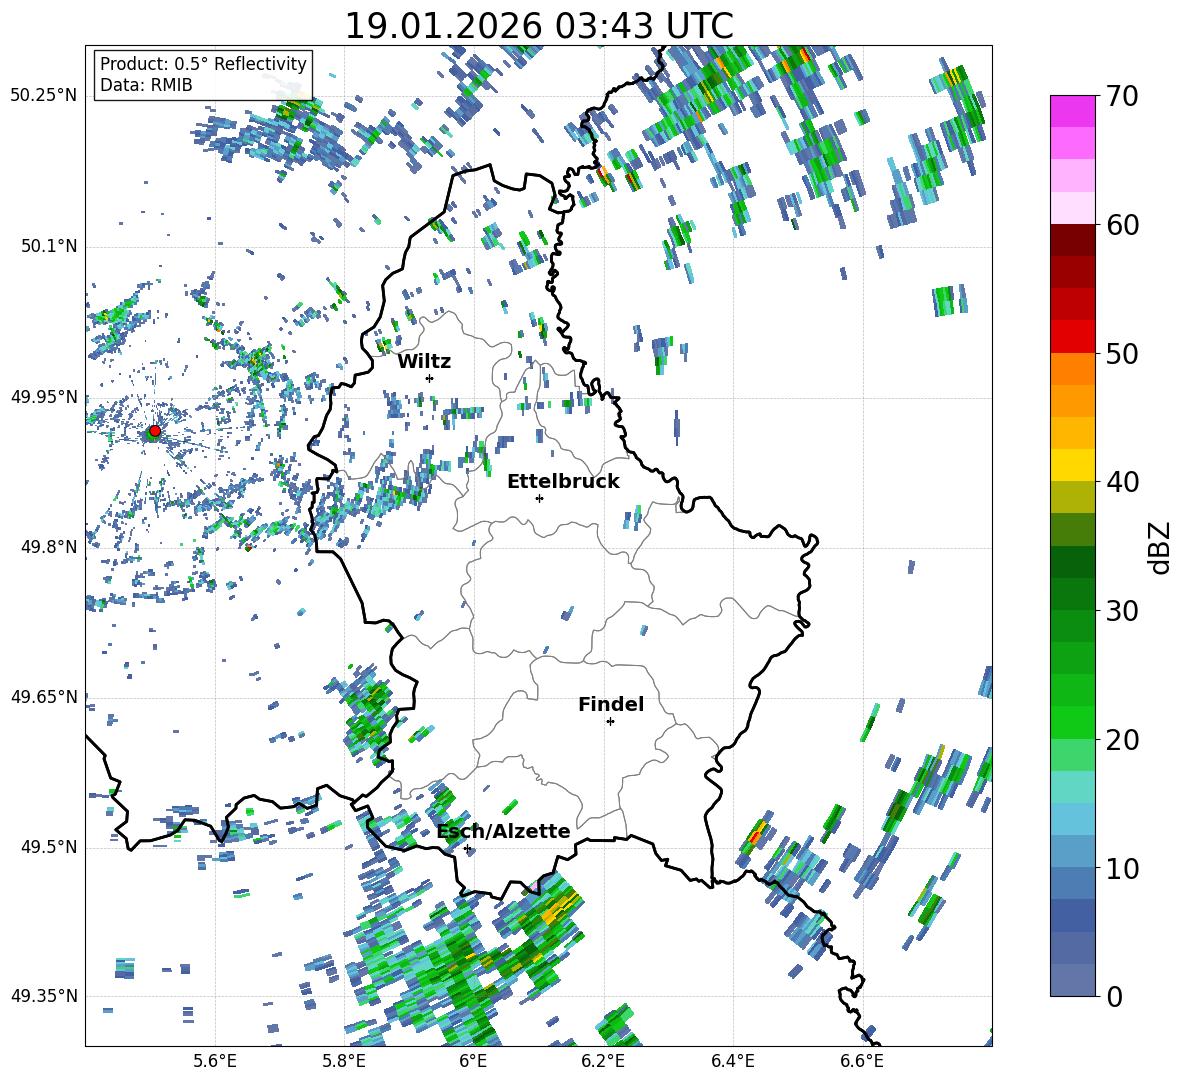The image size is (1184, 1081).
Task: Click the 5.8°E longitude label
Action: pos(344,1061)
